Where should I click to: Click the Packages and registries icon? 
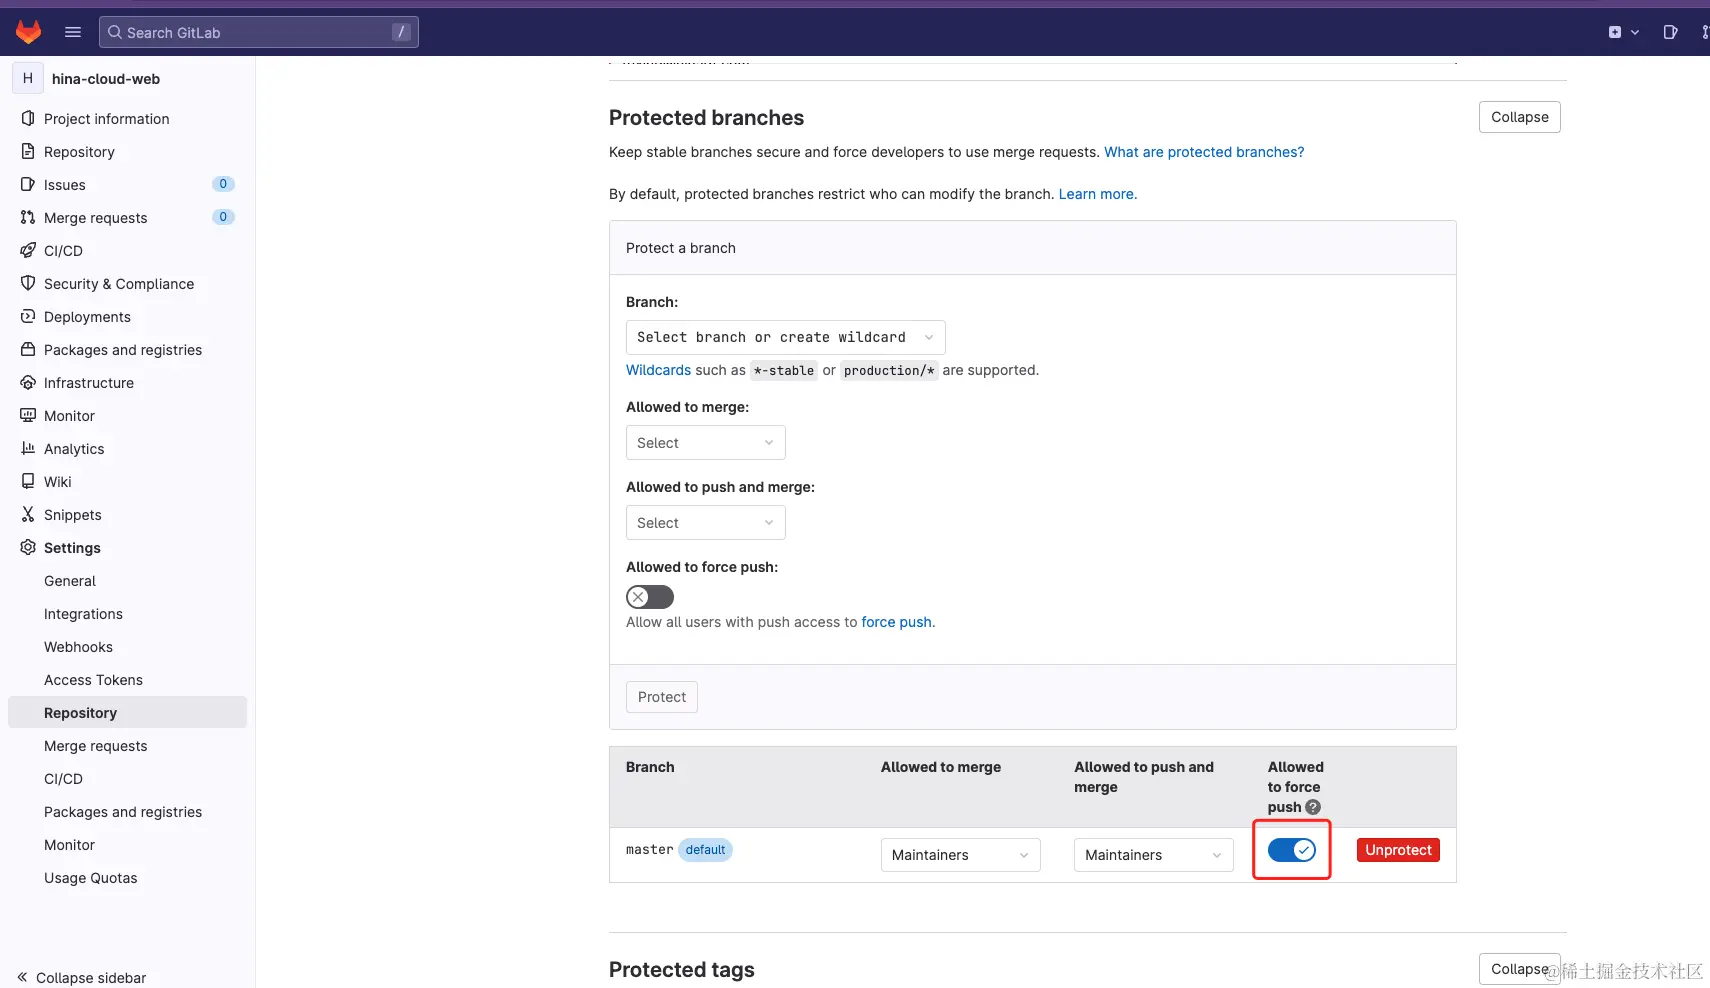pyautogui.click(x=28, y=349)
